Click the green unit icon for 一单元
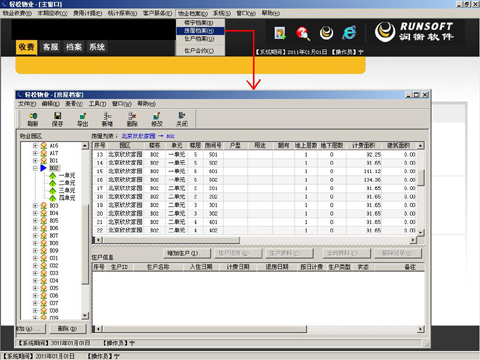The height and width of the screenshot is (360, 480). (x=53, y=176)
